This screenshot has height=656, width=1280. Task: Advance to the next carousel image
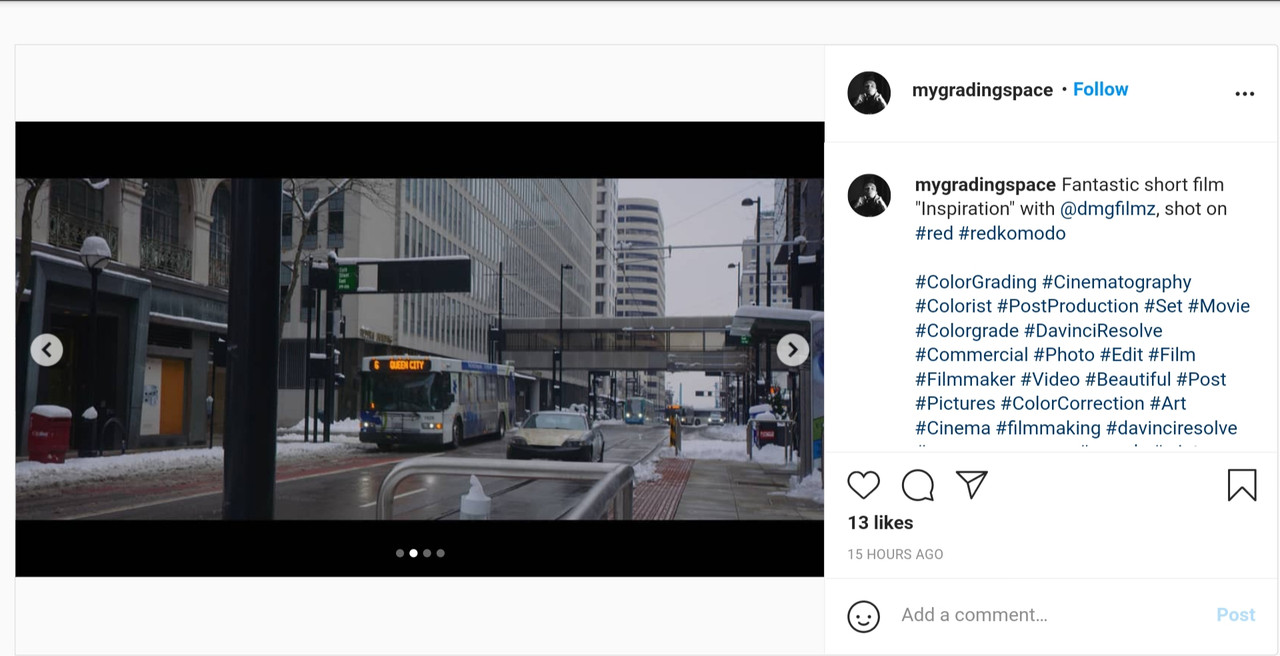pyautogui.click(x=793, y=349)
